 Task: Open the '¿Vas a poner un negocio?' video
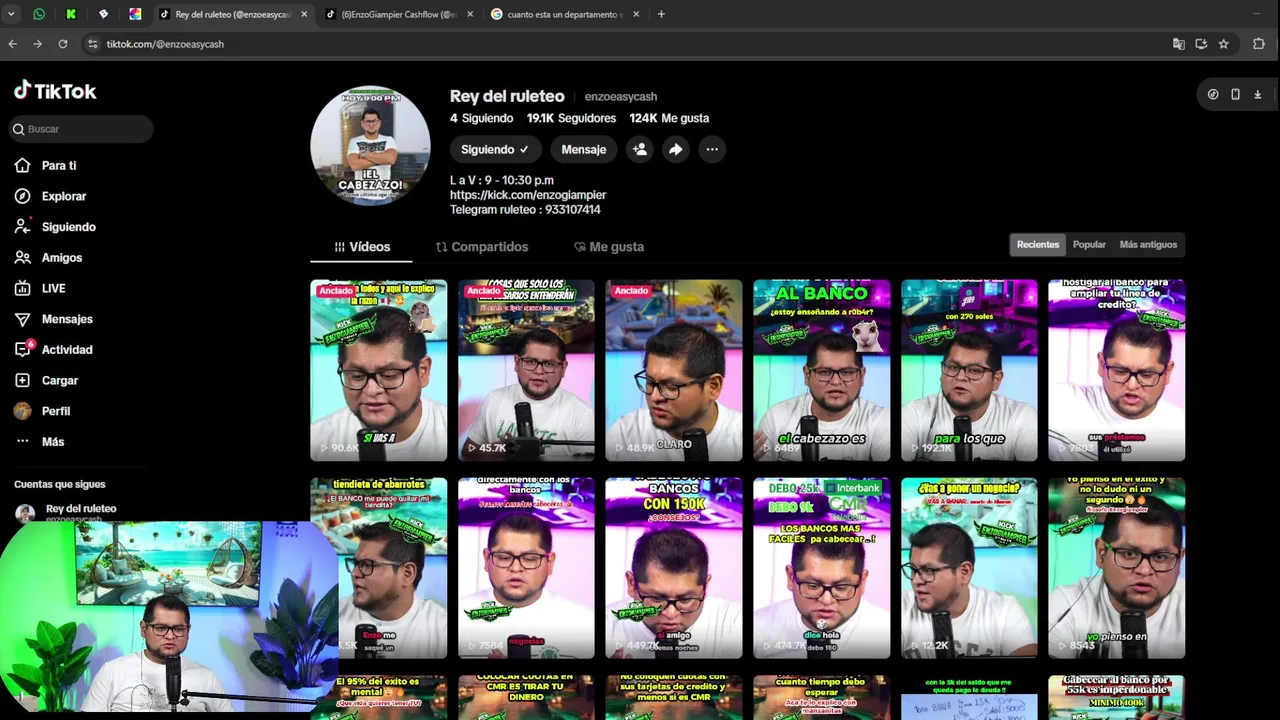point(969,568)
